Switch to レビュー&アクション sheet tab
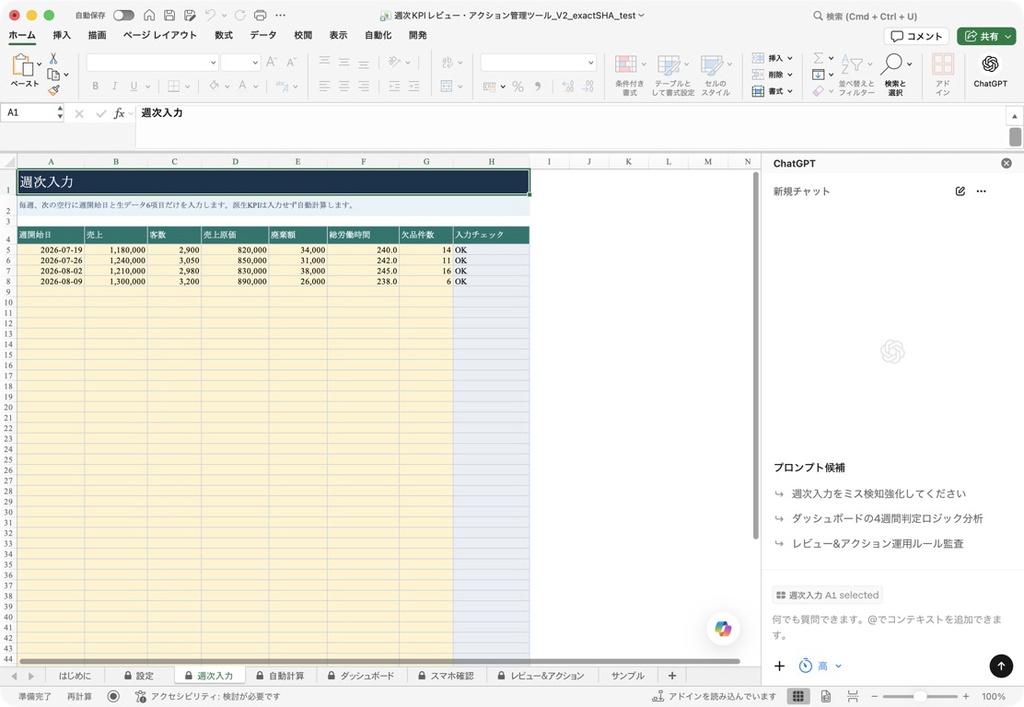 click(541, 676)
